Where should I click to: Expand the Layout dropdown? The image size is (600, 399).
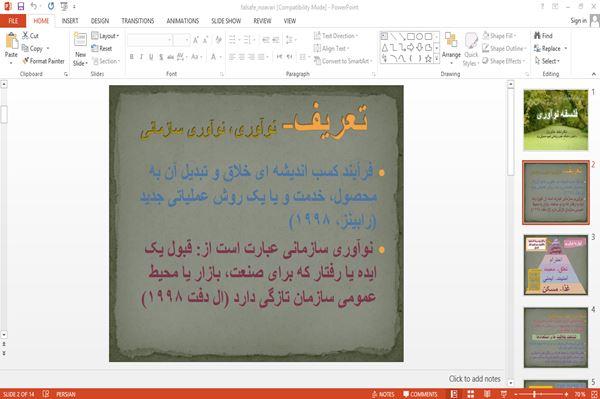[105, 36]
